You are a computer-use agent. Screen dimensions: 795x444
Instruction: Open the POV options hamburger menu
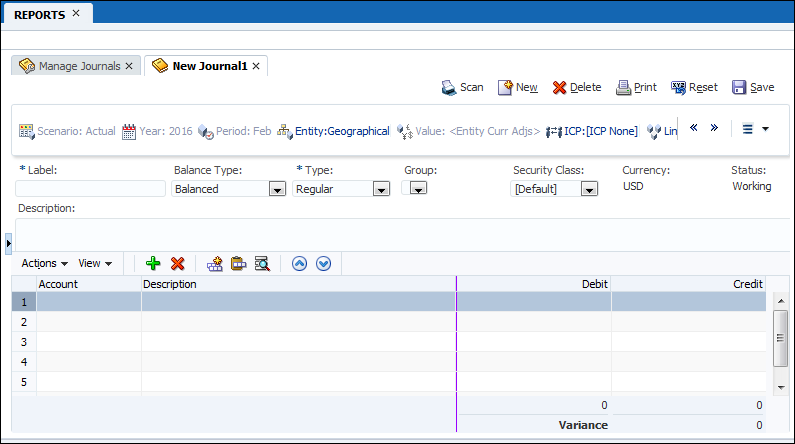(x=747, y=129)
